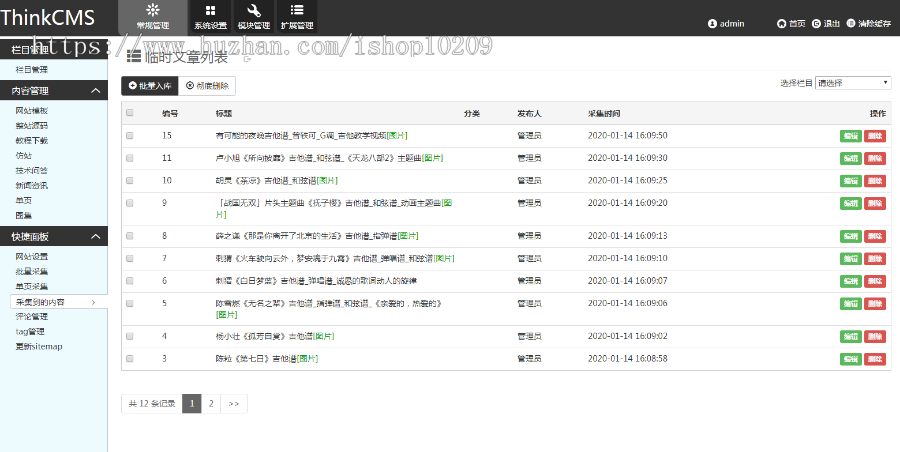Open 图集 in sidebar

coord(24,215)
